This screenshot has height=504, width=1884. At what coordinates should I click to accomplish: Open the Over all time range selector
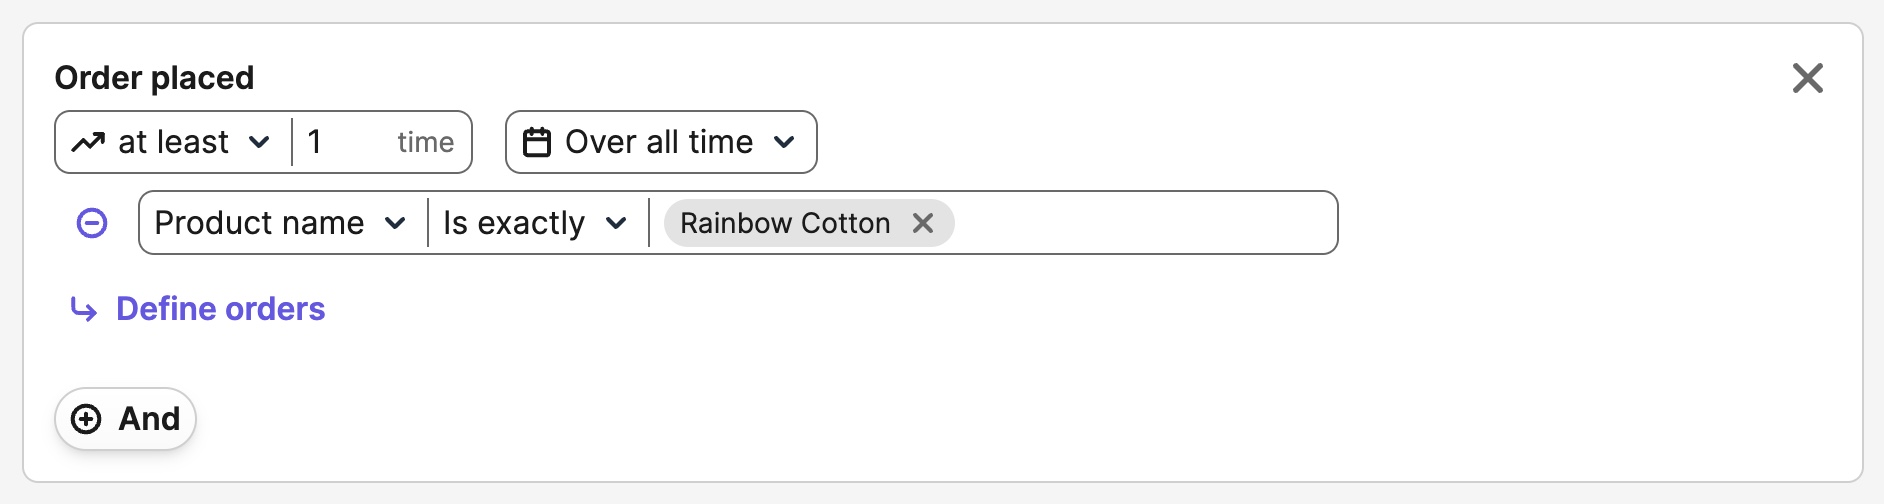coord(659,142)
